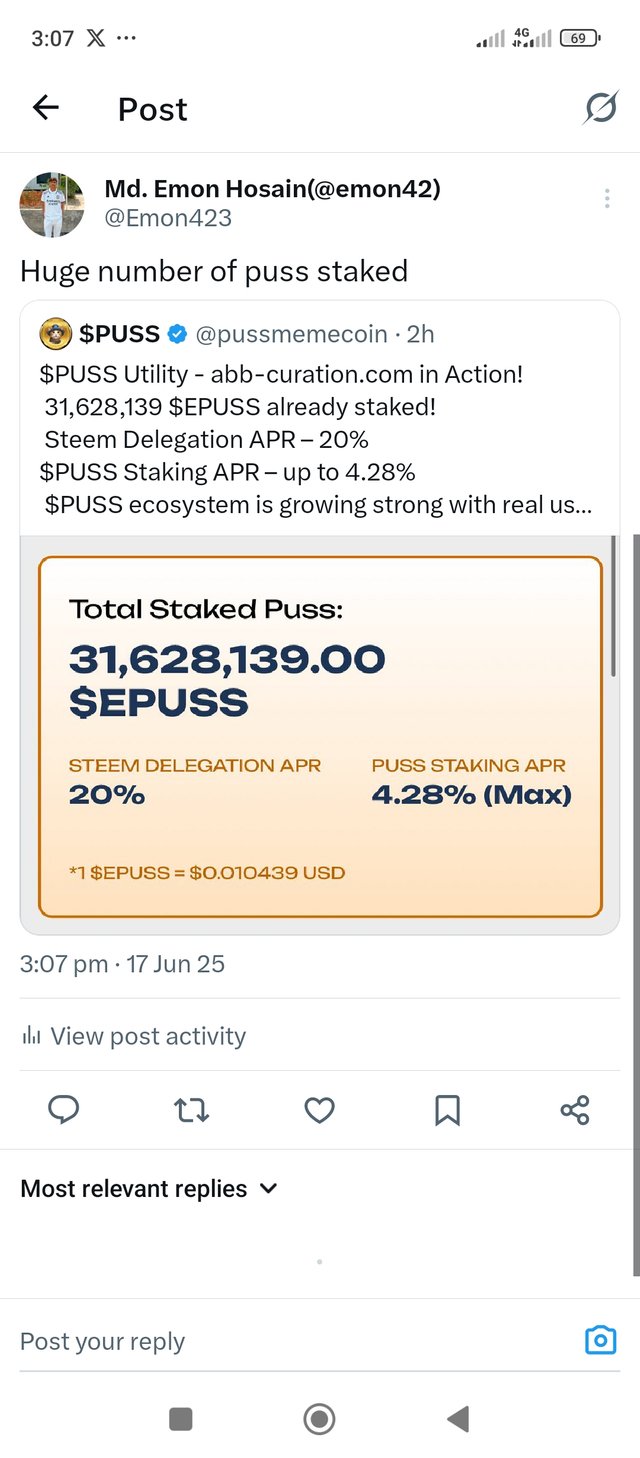
Task: Tap the repost arrows icon
Action: point(191,1110)
